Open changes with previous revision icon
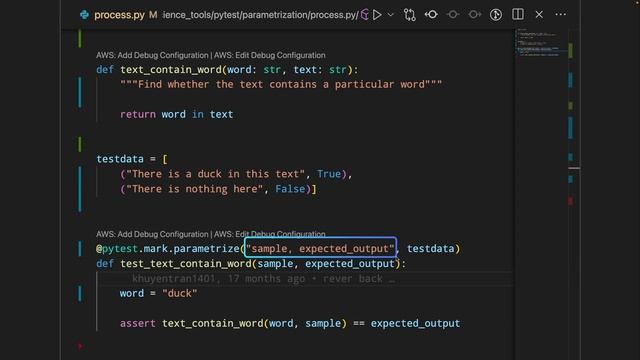Image resolution: width=640 pixels, height=360 pixels. [431, 15]
